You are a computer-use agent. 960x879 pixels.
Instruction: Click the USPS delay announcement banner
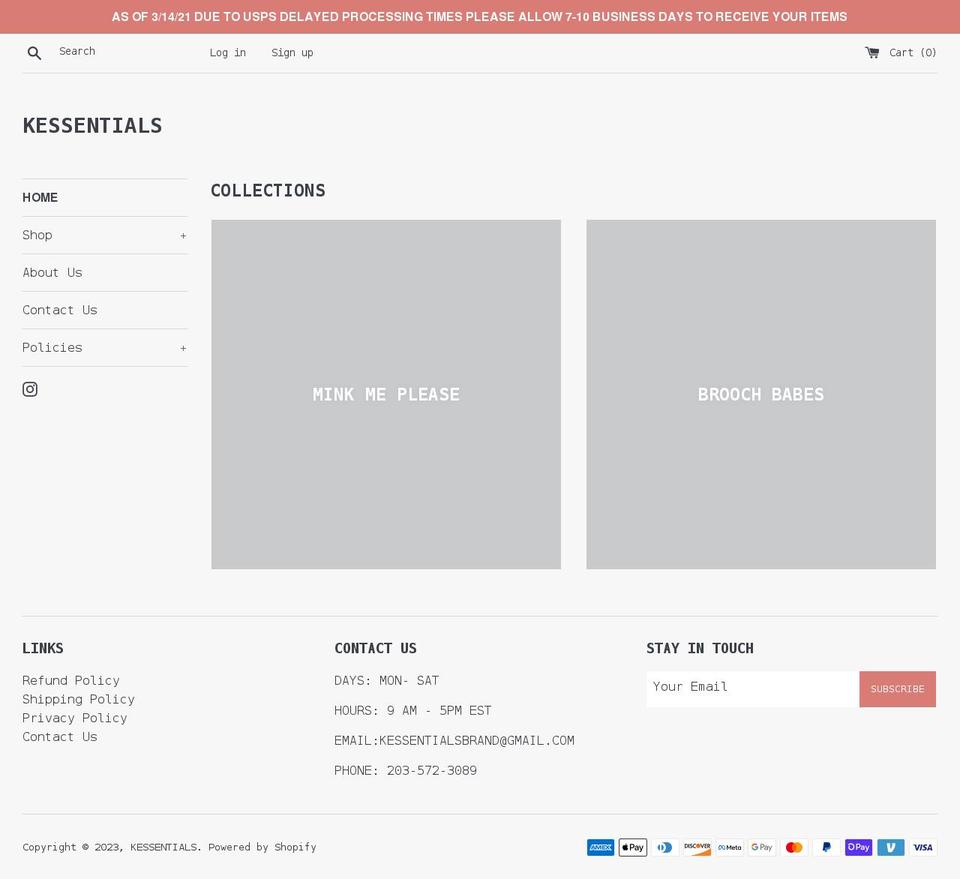click(480, 17)
